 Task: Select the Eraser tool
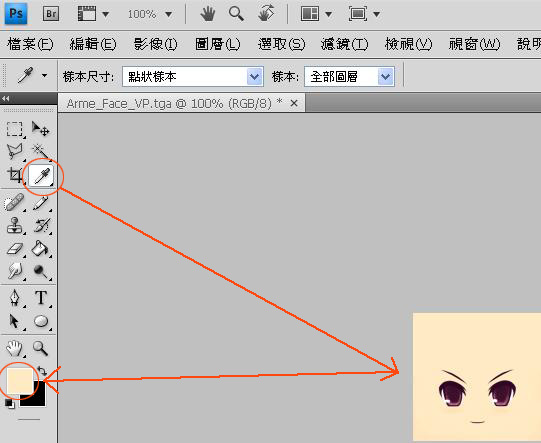14,248
